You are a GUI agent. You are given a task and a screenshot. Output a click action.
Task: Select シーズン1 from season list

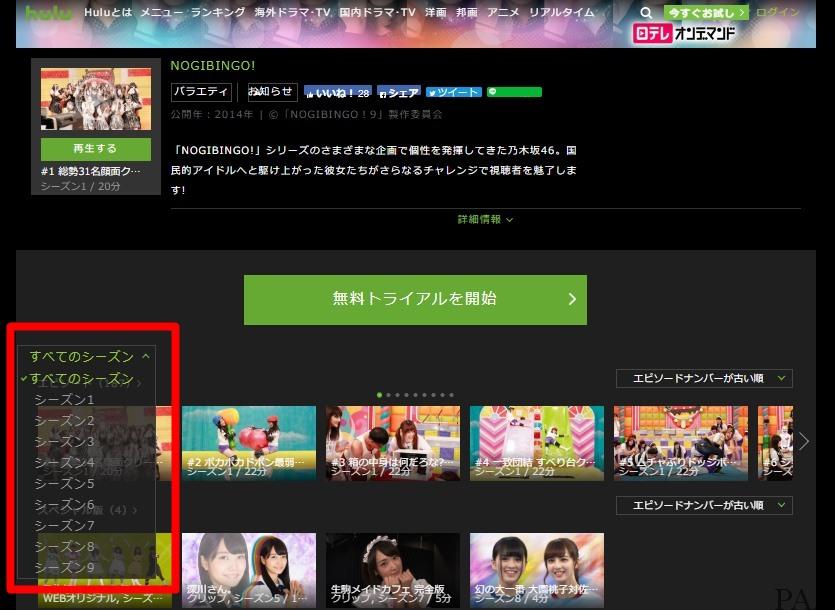(x=64, y=400)
